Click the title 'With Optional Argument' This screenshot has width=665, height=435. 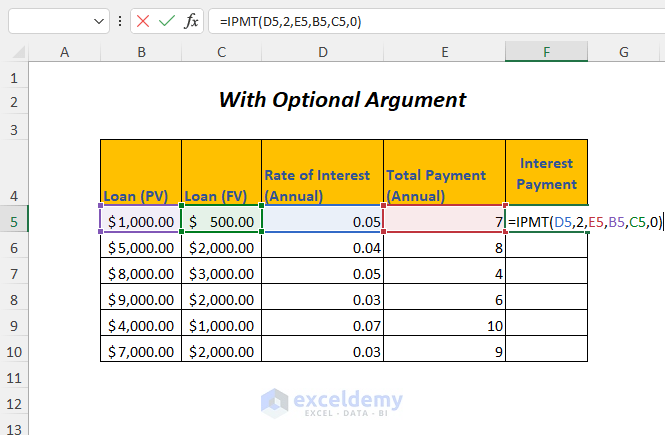point(342,100)
